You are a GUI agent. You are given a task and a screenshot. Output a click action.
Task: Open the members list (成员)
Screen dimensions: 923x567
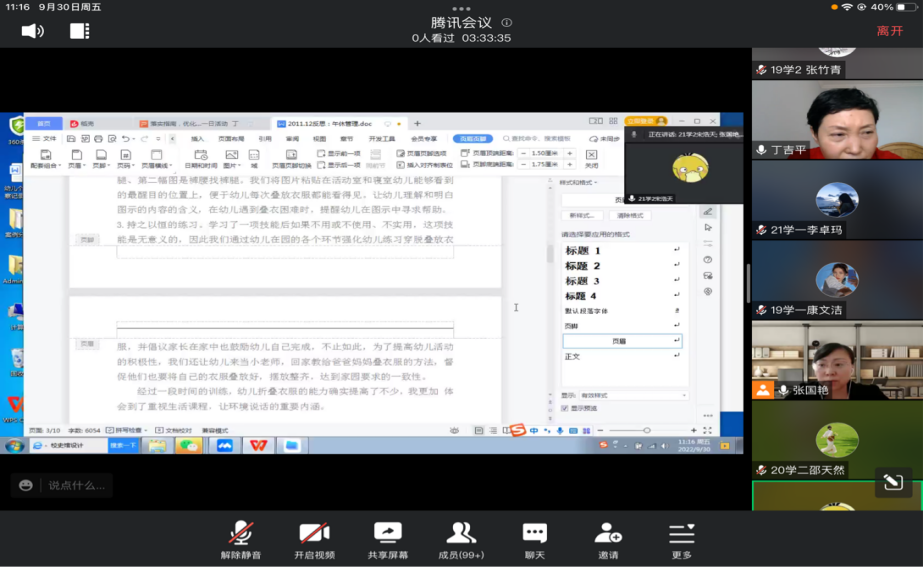pyautogui.click(x=461, y=539)
